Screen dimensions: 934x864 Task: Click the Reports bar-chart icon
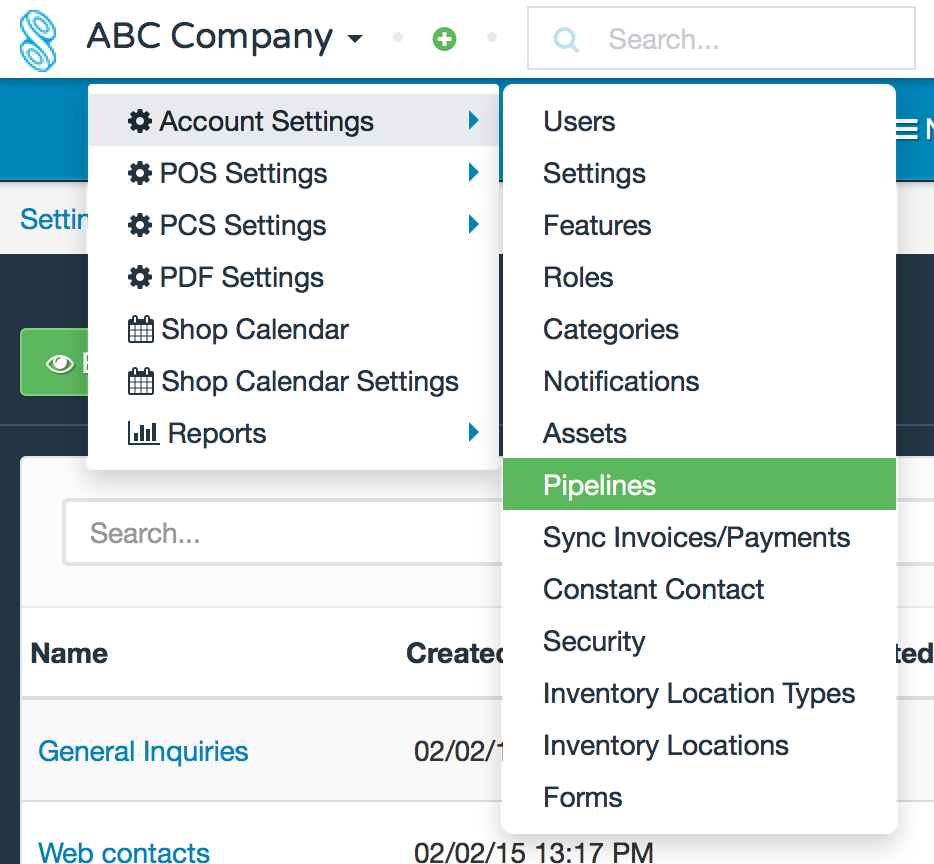142,432
